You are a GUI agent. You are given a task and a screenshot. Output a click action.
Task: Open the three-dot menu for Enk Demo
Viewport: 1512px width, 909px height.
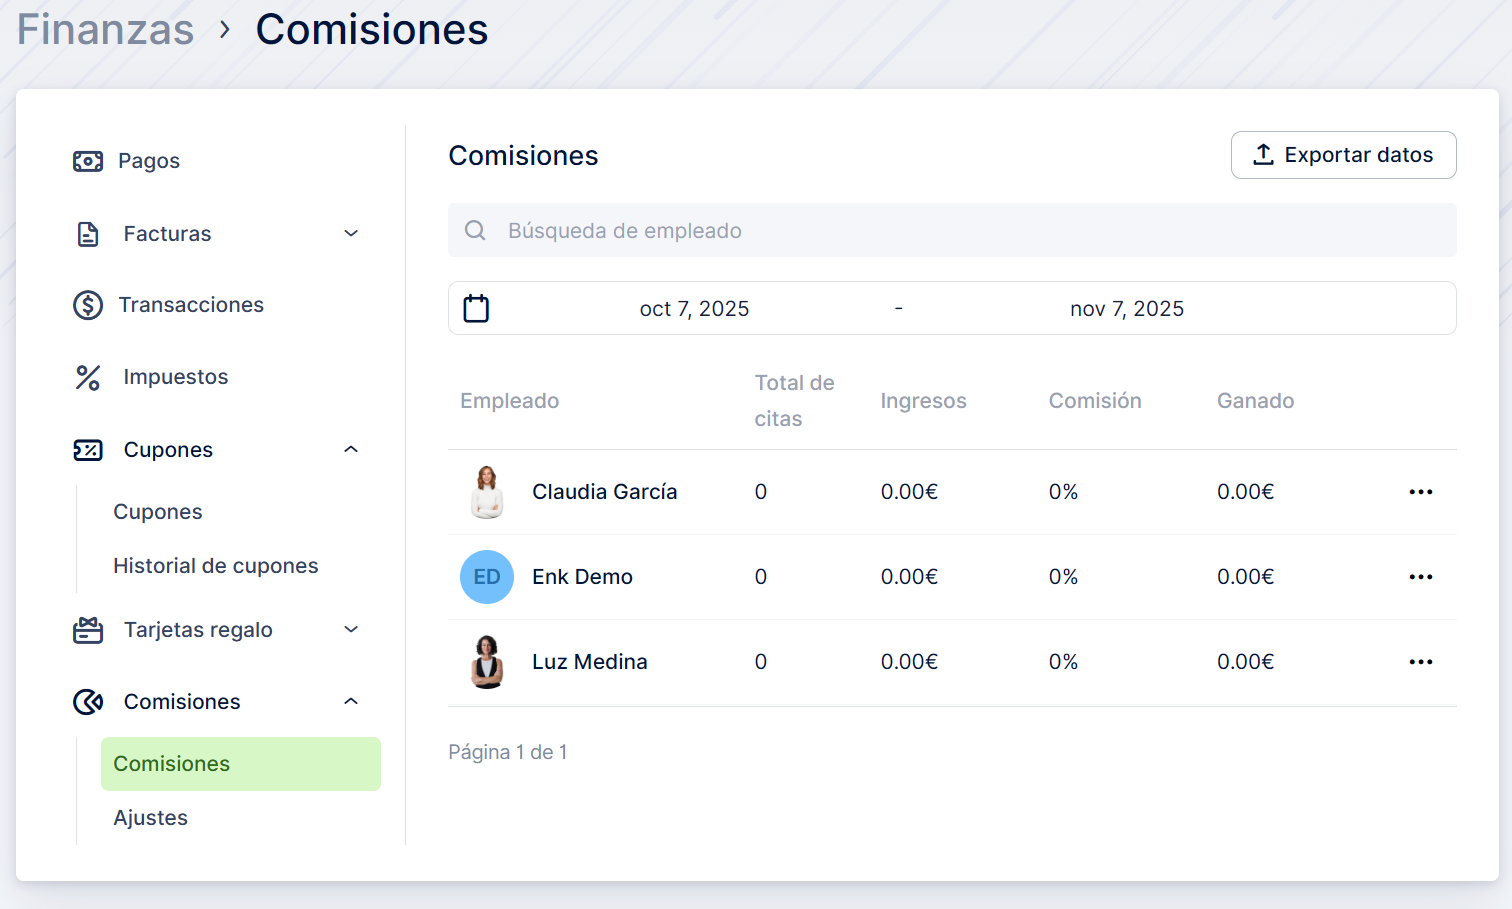click(x=1420, y=577)
